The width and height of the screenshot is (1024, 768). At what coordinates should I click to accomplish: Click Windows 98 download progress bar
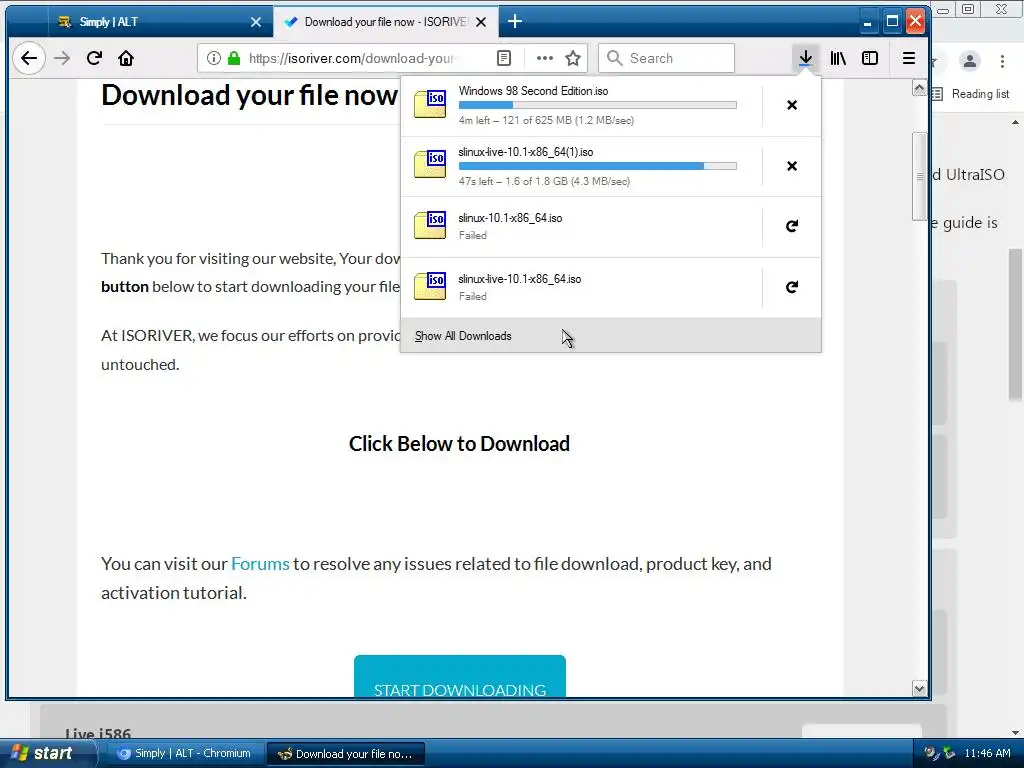pyautogui.click(x=598, y=105)
